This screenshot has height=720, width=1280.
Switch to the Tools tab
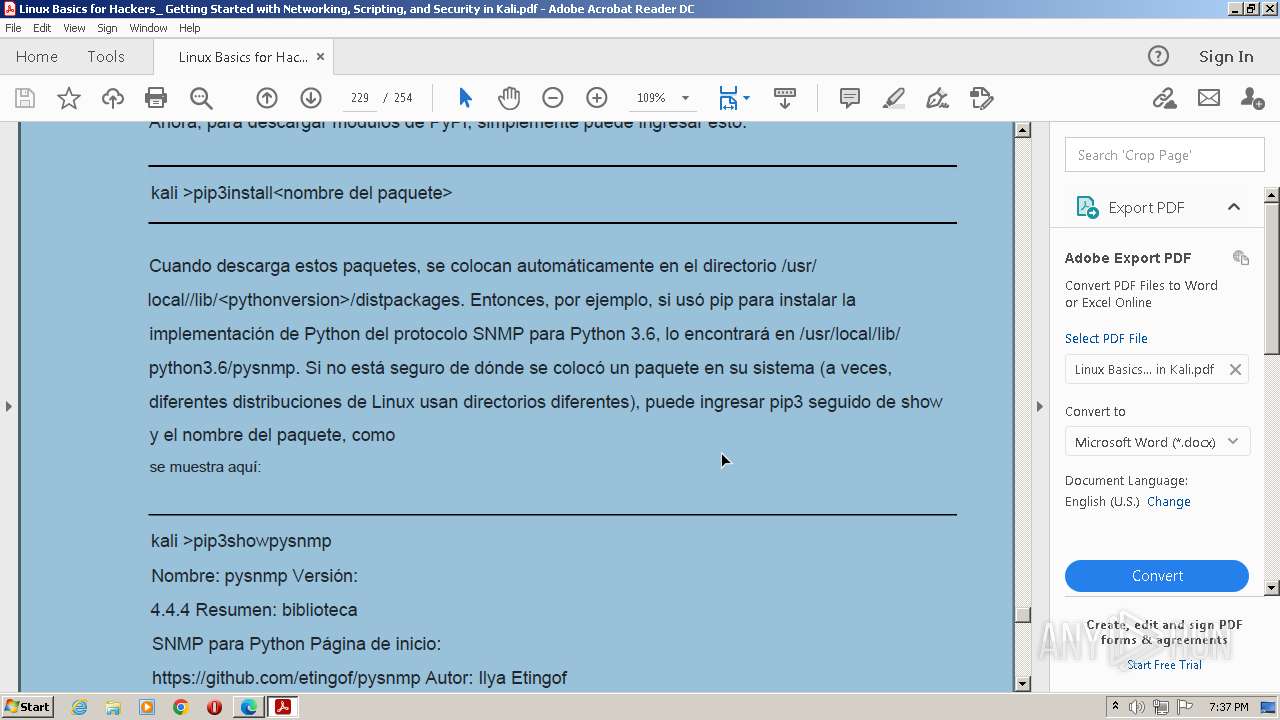tap(106, 57)
